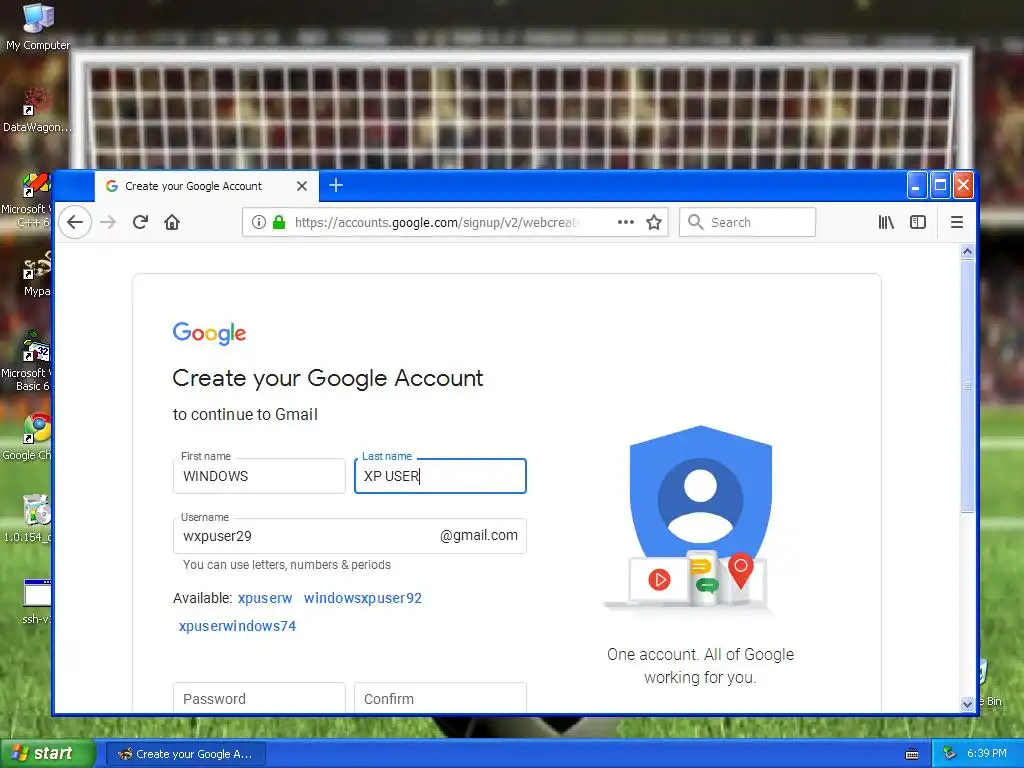Click the Google logo

(209, 333)
